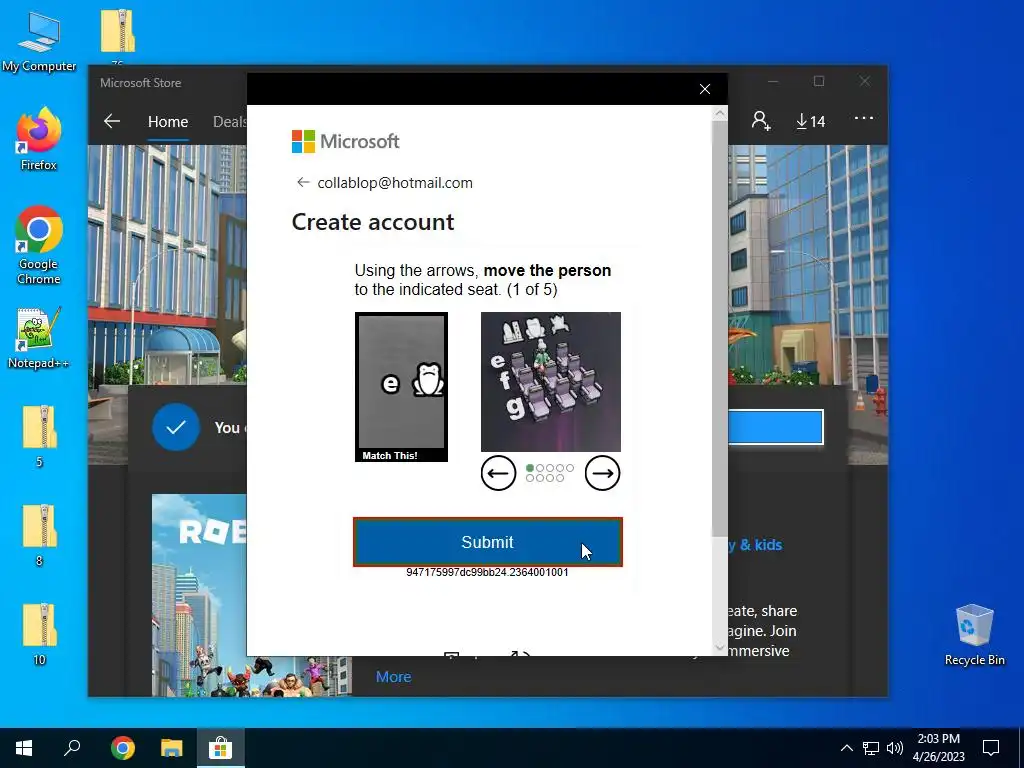
Task: Select the zip folder named 8
Action: pos(39,535)
